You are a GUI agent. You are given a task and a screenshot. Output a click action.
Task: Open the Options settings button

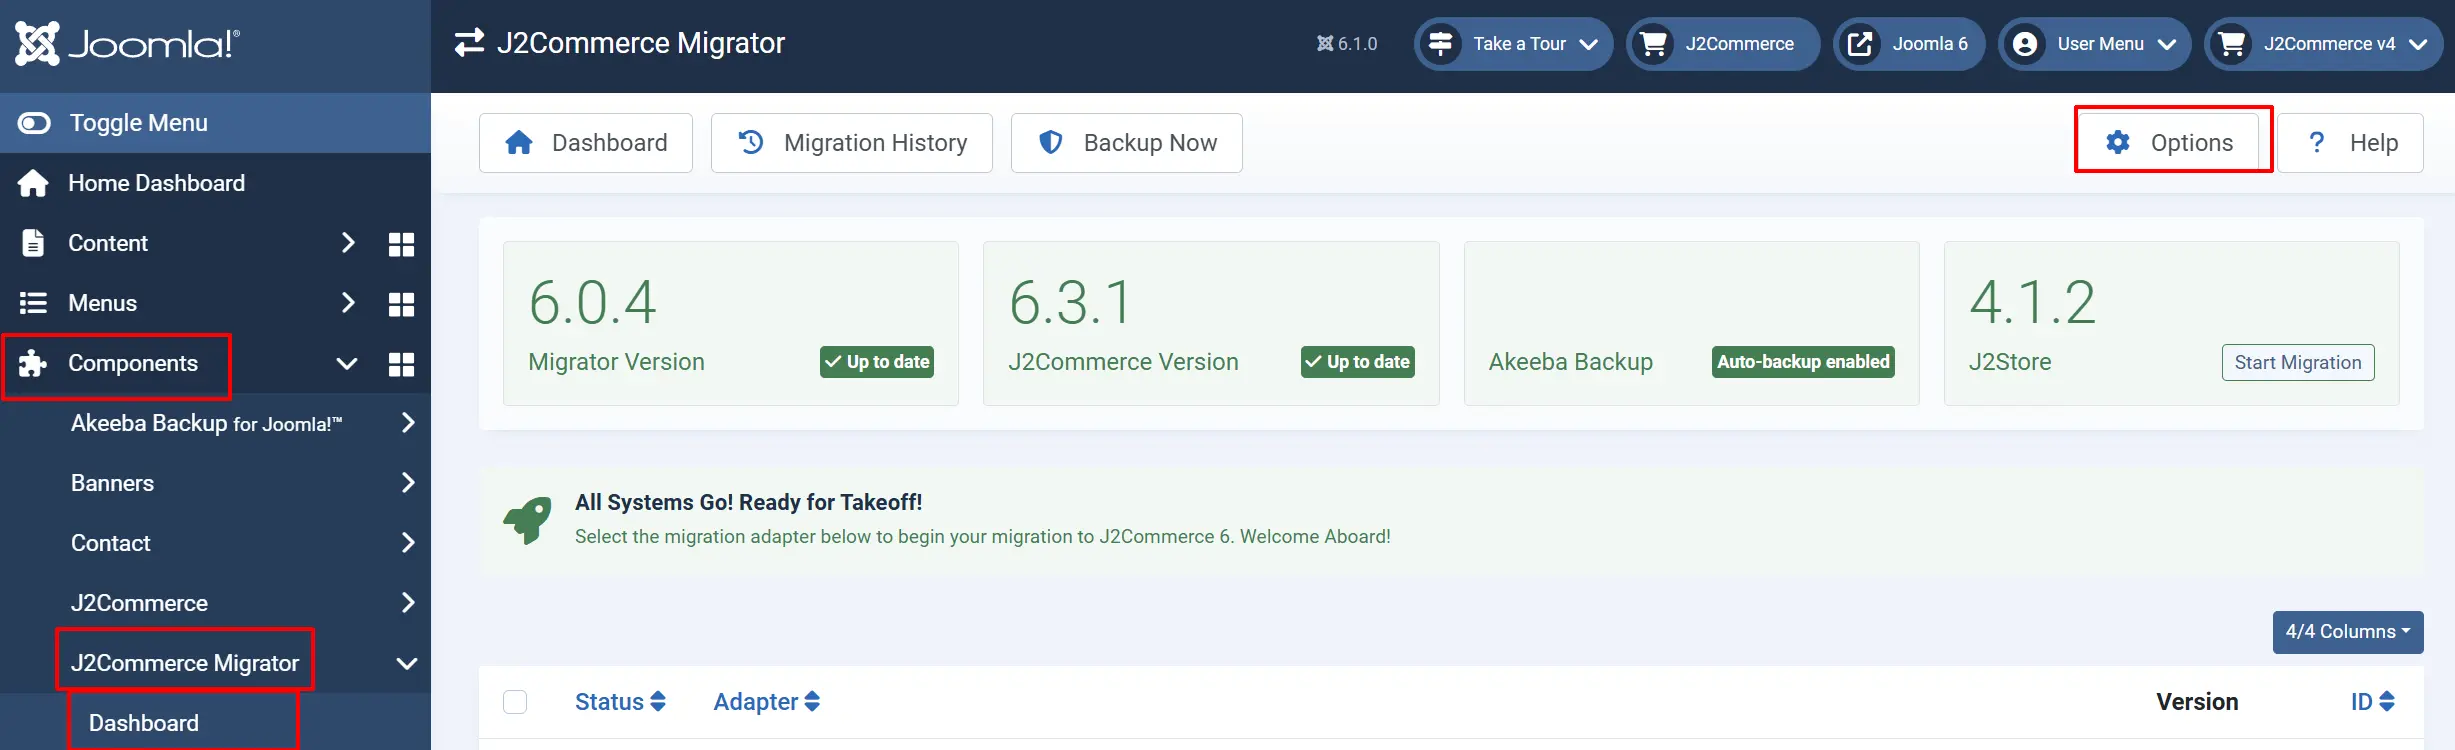(x=2168, y=143)
